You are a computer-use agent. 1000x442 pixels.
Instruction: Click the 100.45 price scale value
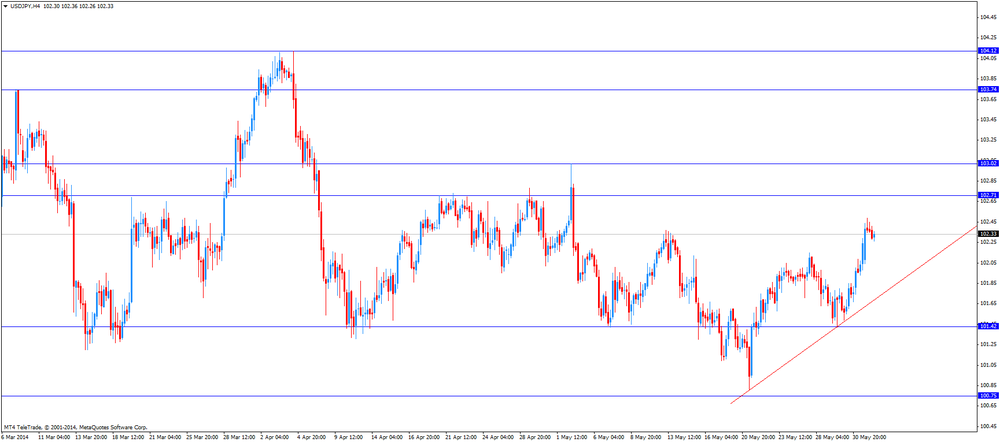pyautogui.click(x=988, y=425)
